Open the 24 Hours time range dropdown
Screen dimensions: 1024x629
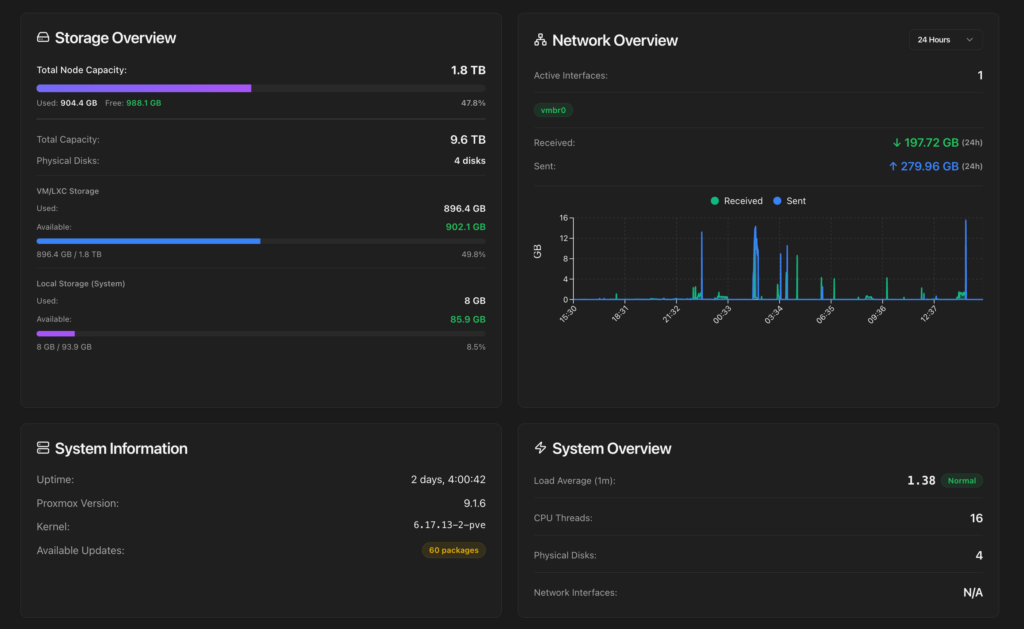943,39
